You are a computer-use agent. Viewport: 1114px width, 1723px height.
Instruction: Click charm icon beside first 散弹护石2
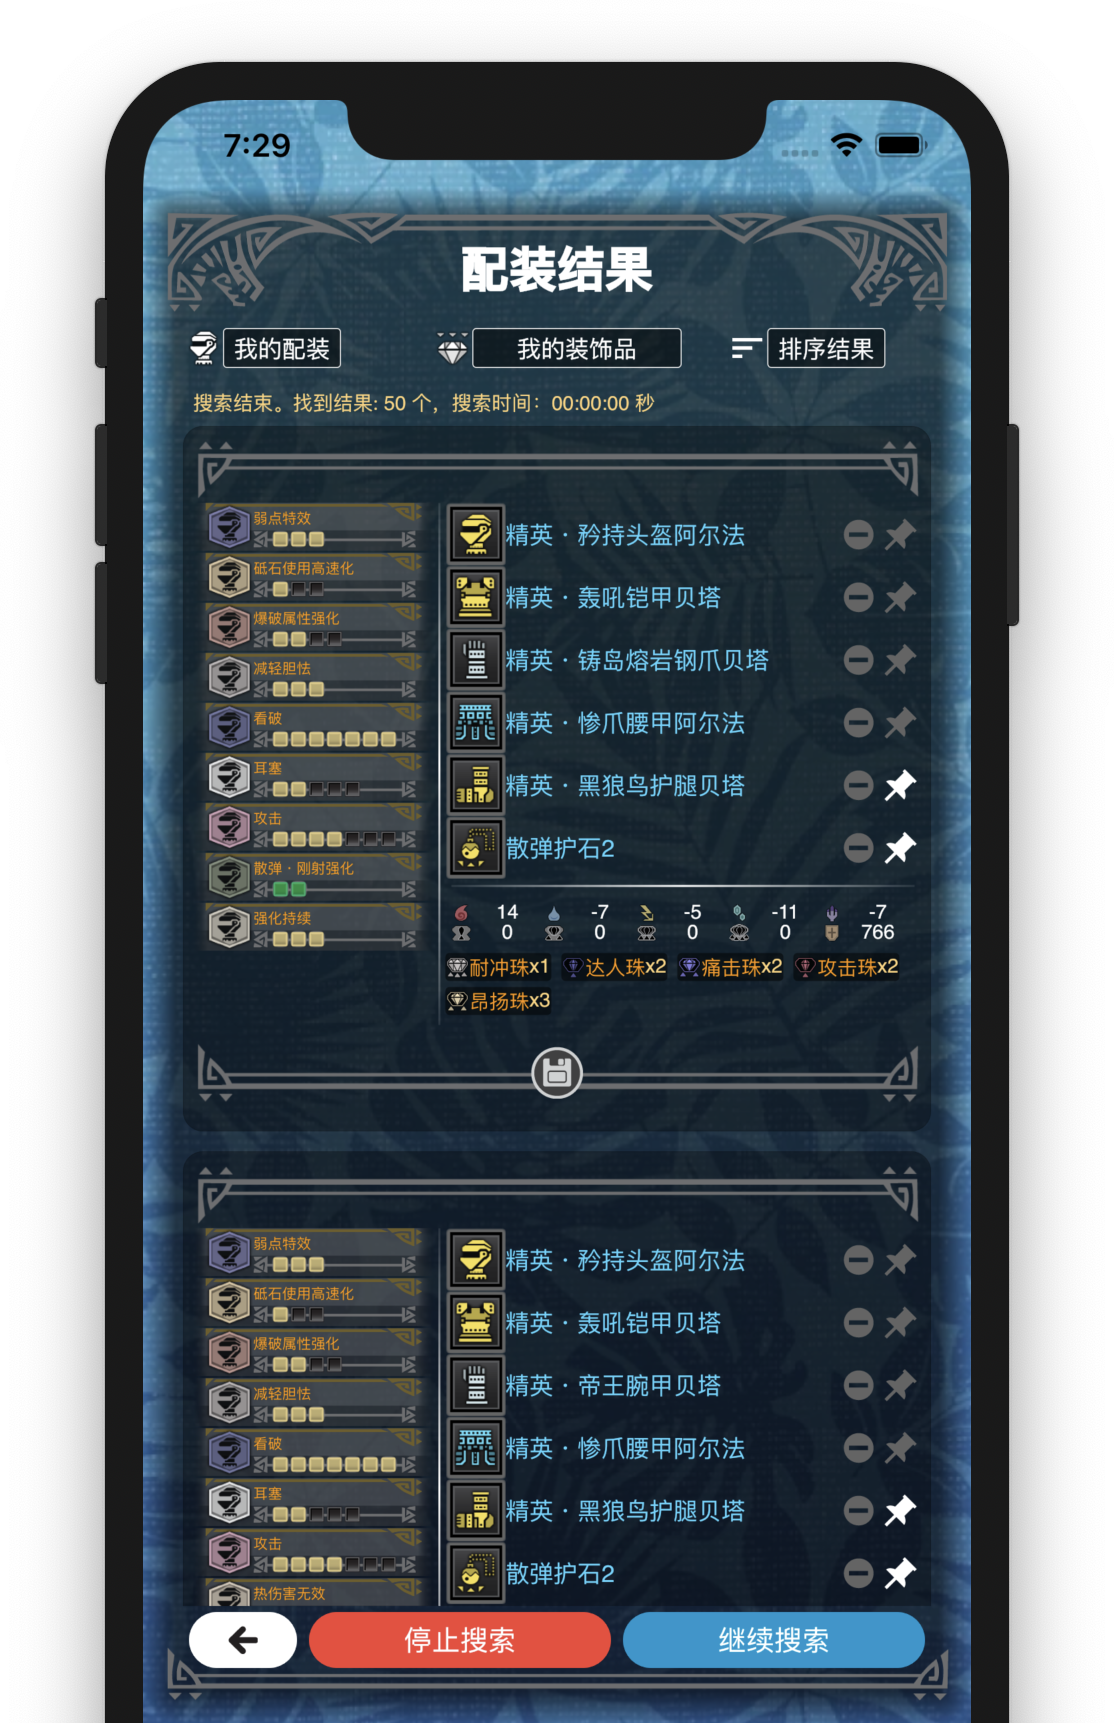click(x=475, y=848)
